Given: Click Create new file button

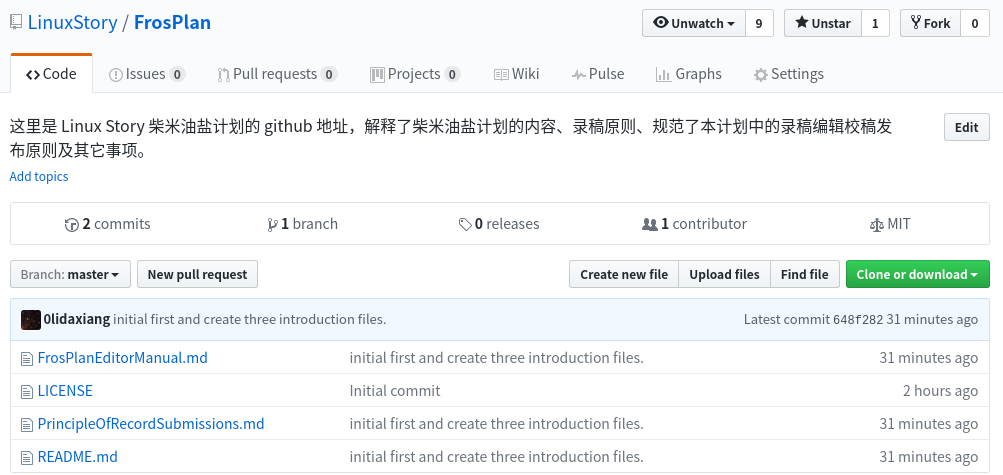Looking at the screenshot, I should click(x=624, y=274).
